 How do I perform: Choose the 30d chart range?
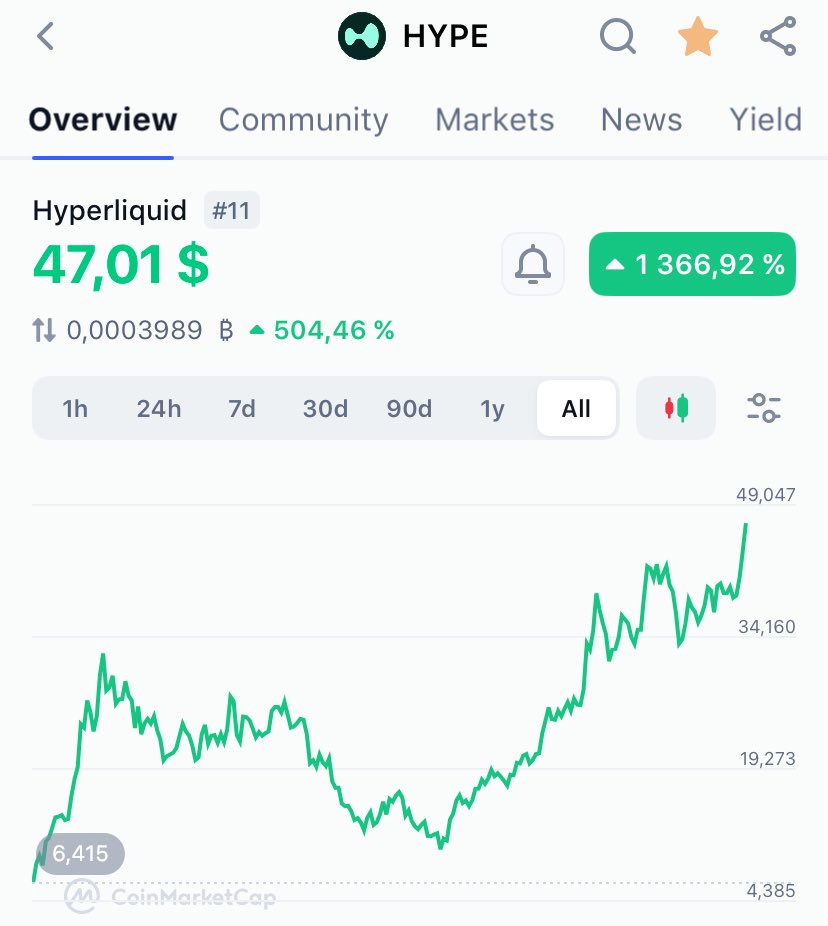tap(325, 409)
